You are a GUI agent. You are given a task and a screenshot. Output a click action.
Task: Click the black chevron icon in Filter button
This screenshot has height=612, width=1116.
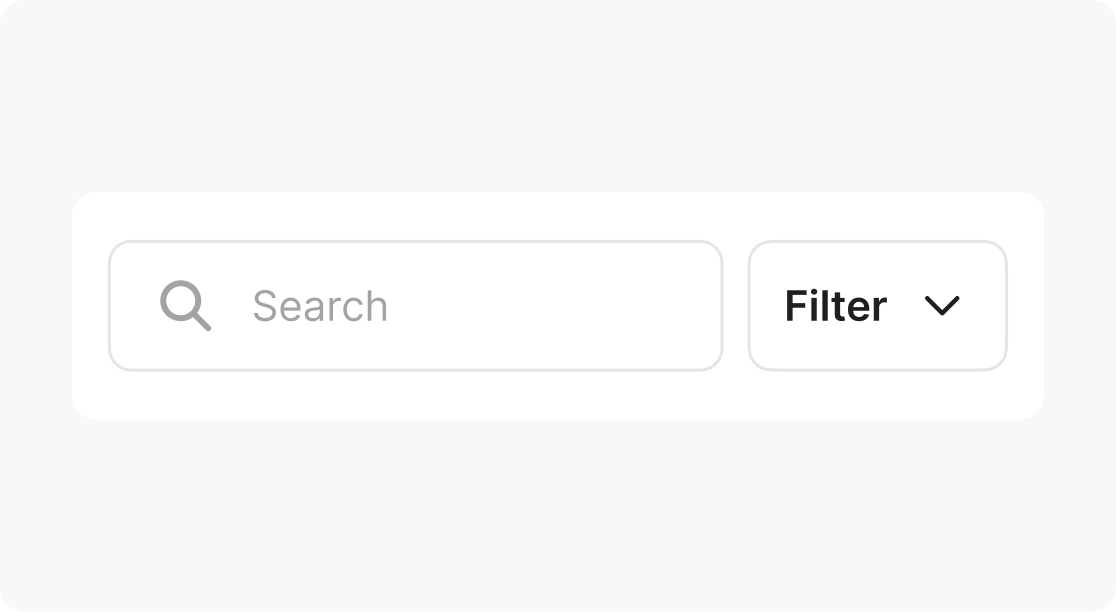click(942, 306)
